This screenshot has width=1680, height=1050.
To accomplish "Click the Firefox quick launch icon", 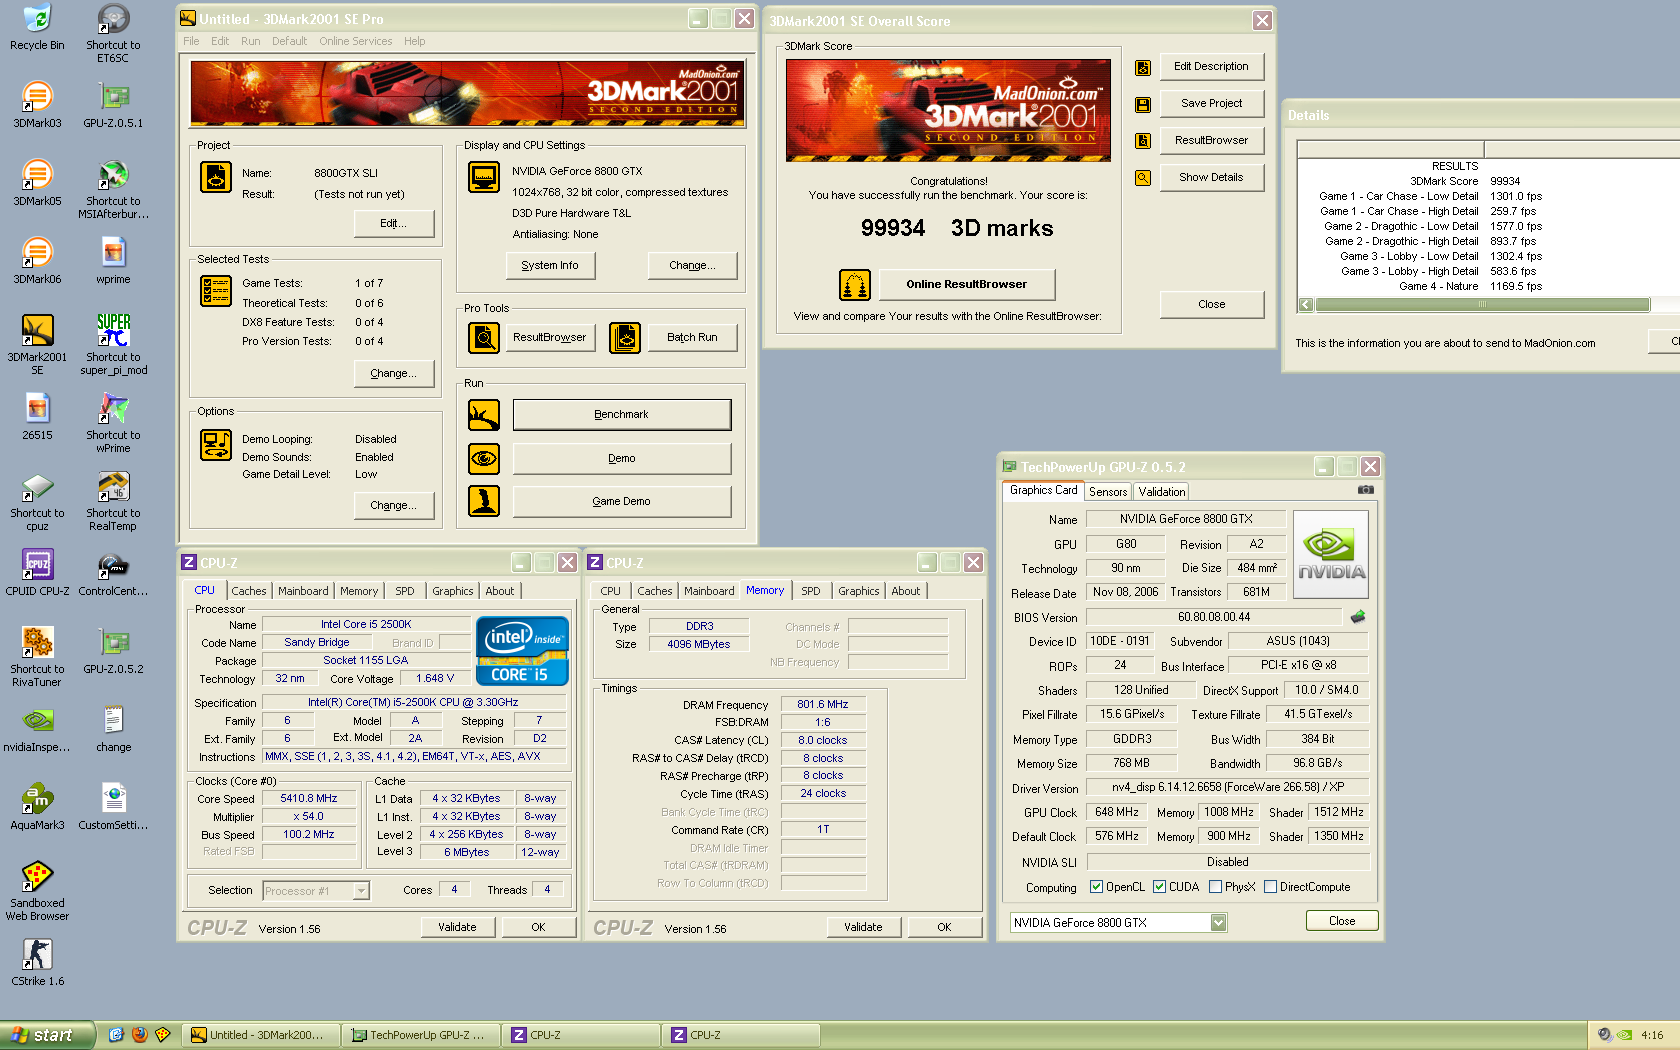I will 139,1035.
